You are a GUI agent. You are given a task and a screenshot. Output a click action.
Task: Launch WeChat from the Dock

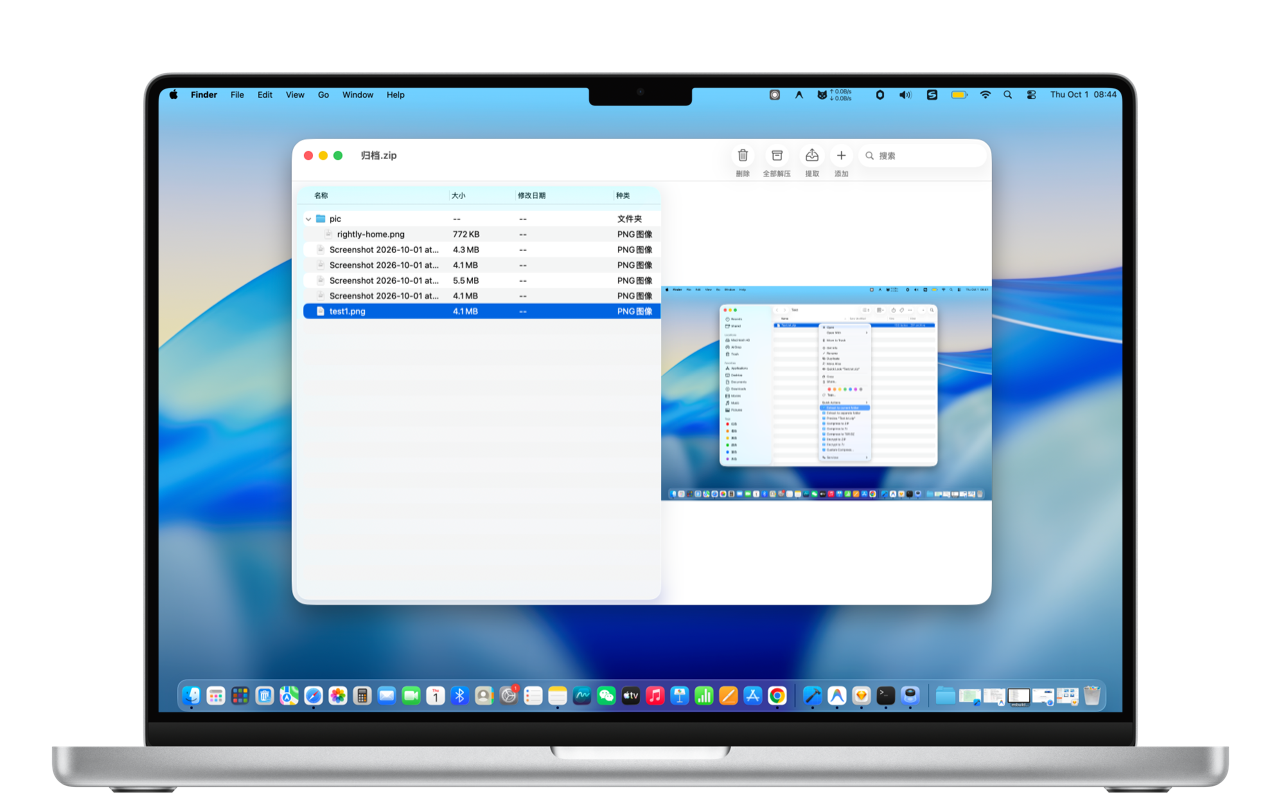click(606, 696)
